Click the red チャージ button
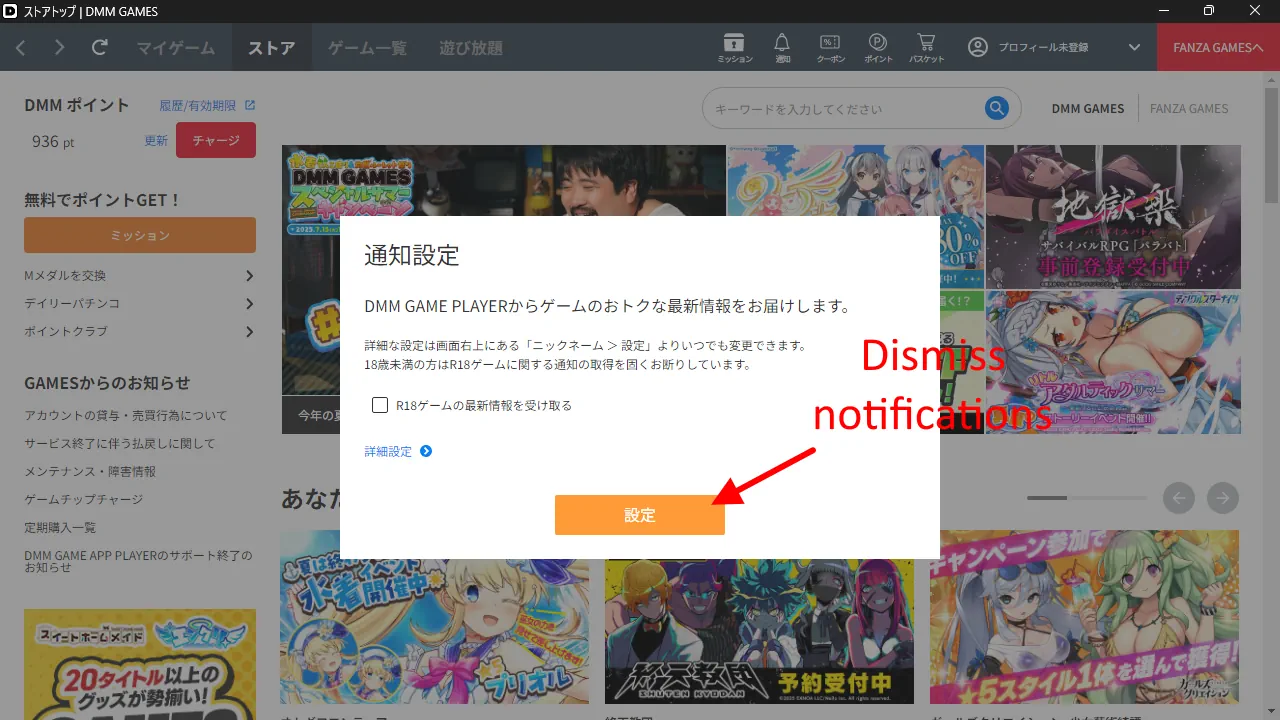 (216, 140)
